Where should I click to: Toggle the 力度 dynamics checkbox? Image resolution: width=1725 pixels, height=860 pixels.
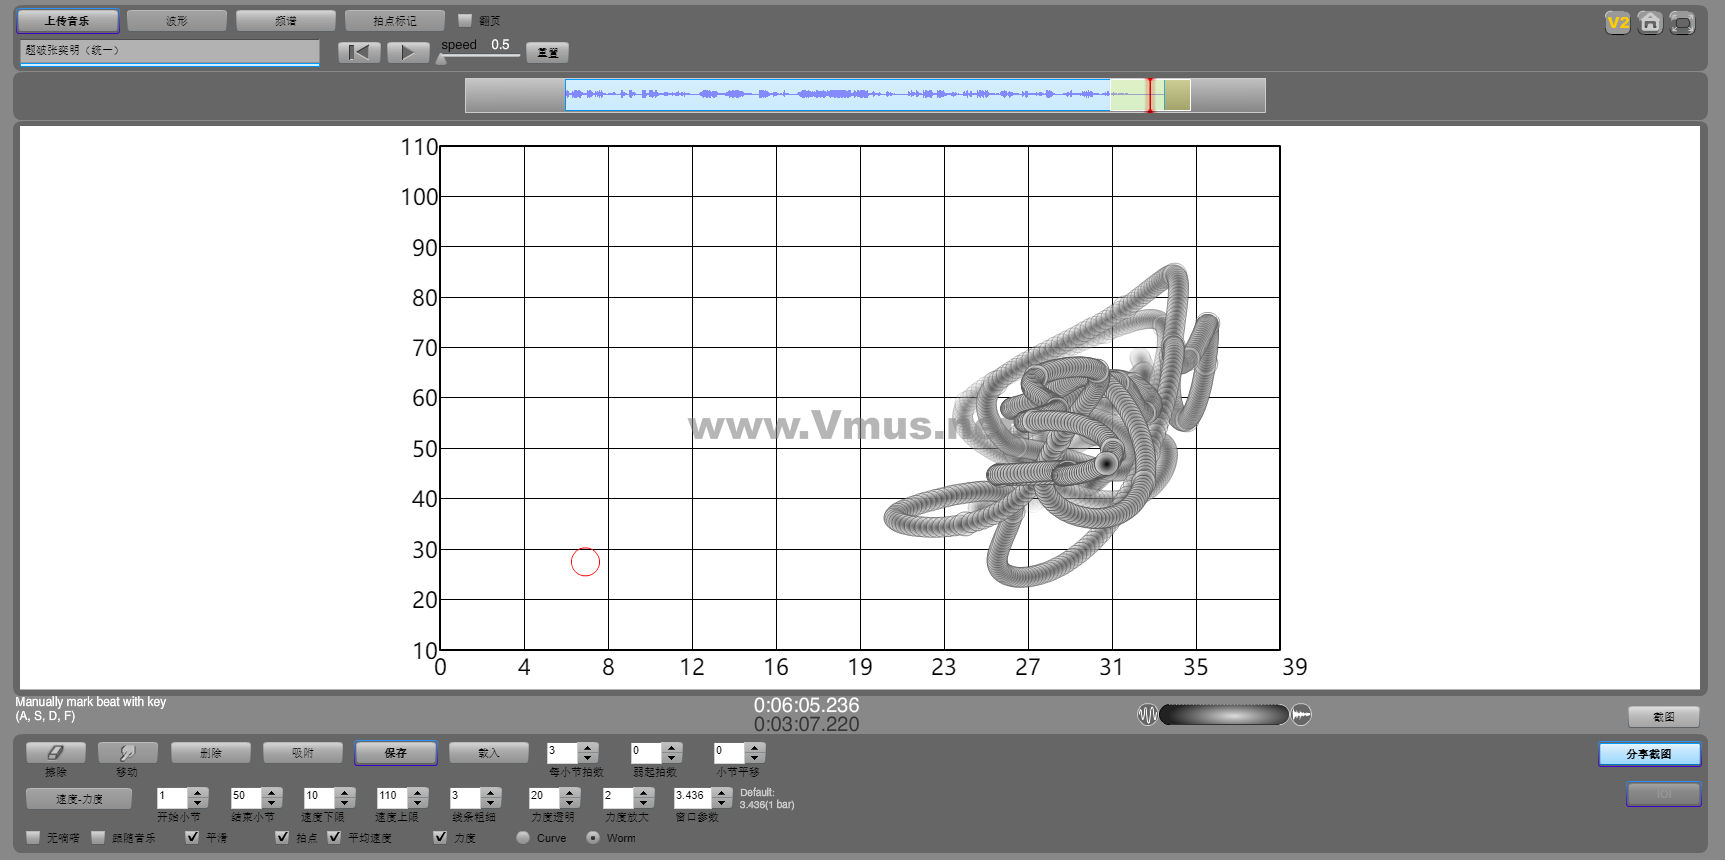point(440,837)
